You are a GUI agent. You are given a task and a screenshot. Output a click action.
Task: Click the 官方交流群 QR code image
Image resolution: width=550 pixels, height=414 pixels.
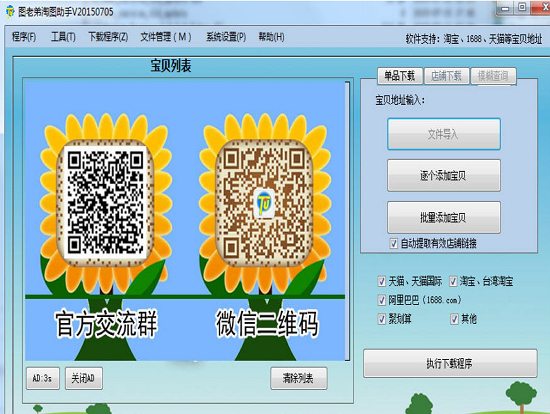tap(106, 202)
